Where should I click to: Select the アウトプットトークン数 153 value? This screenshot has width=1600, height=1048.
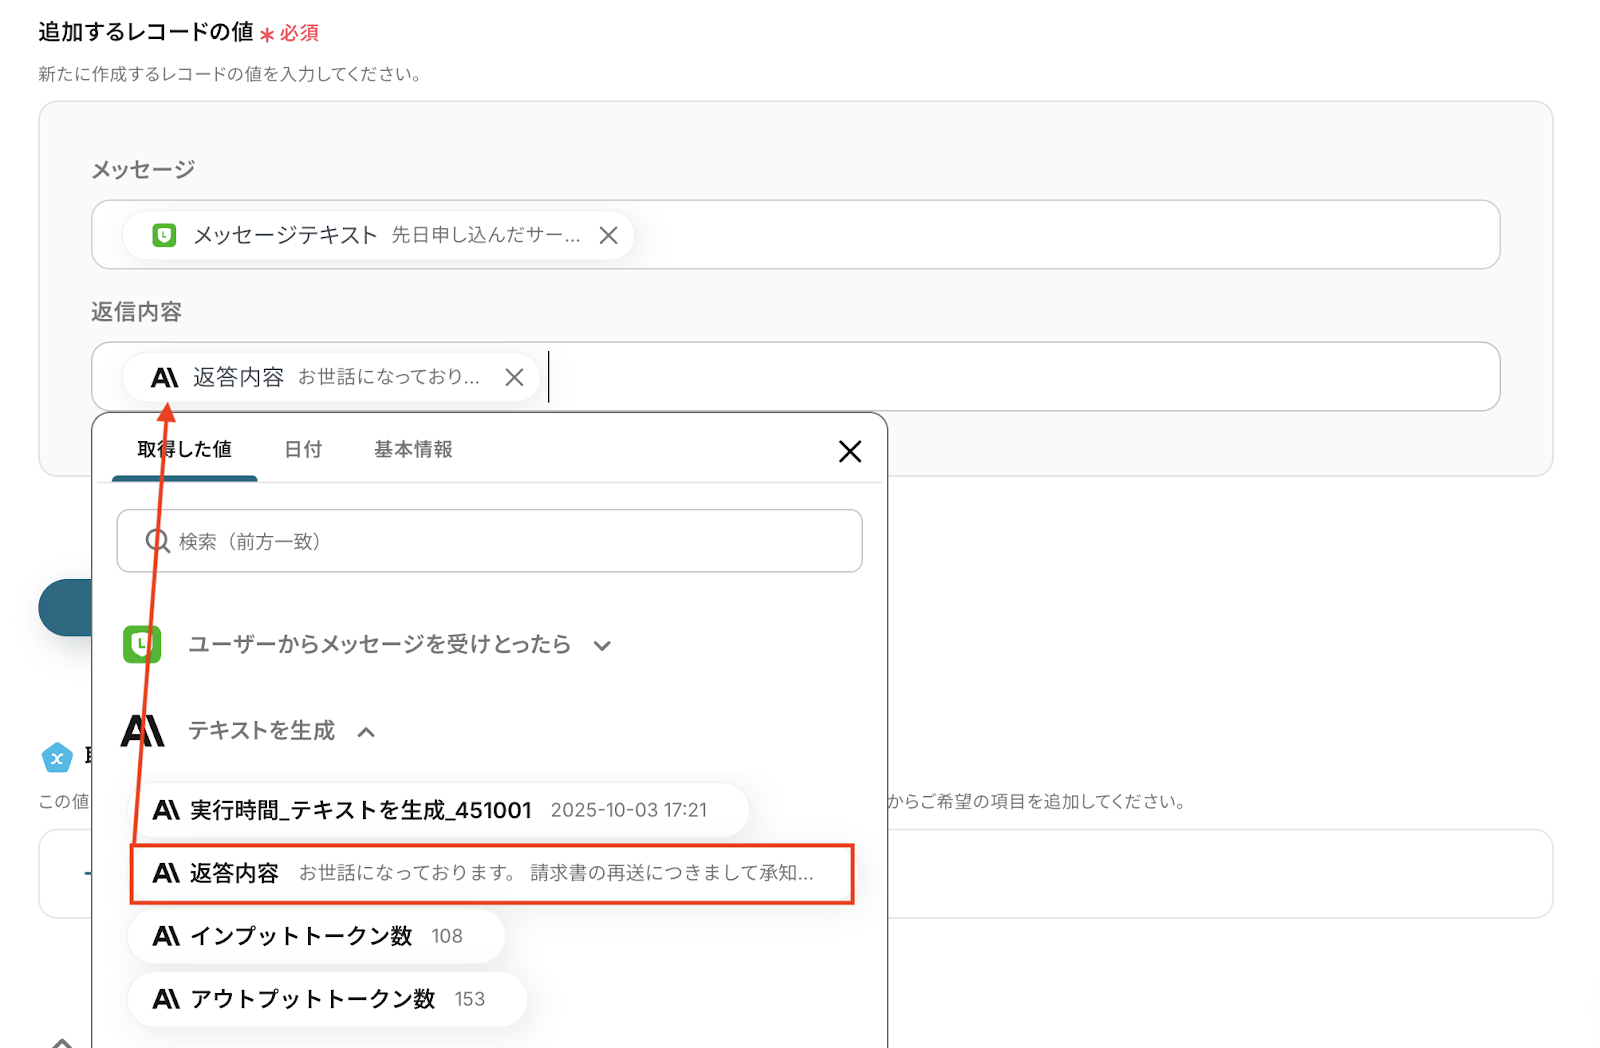coord(327,999)
